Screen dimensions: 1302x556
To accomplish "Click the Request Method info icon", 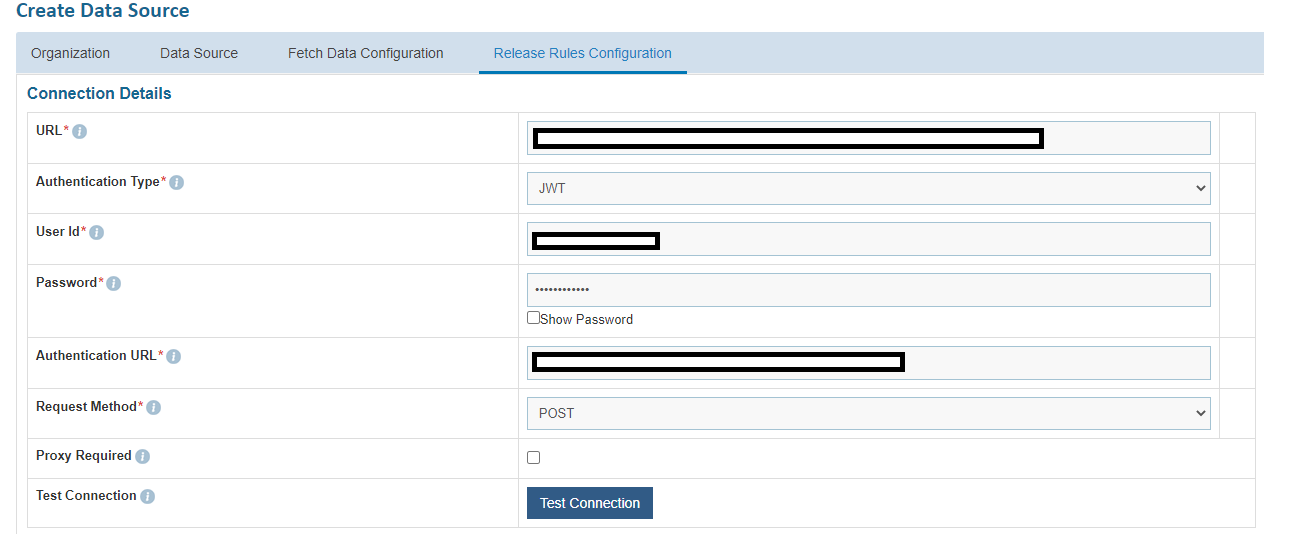I will pos(154,408).
